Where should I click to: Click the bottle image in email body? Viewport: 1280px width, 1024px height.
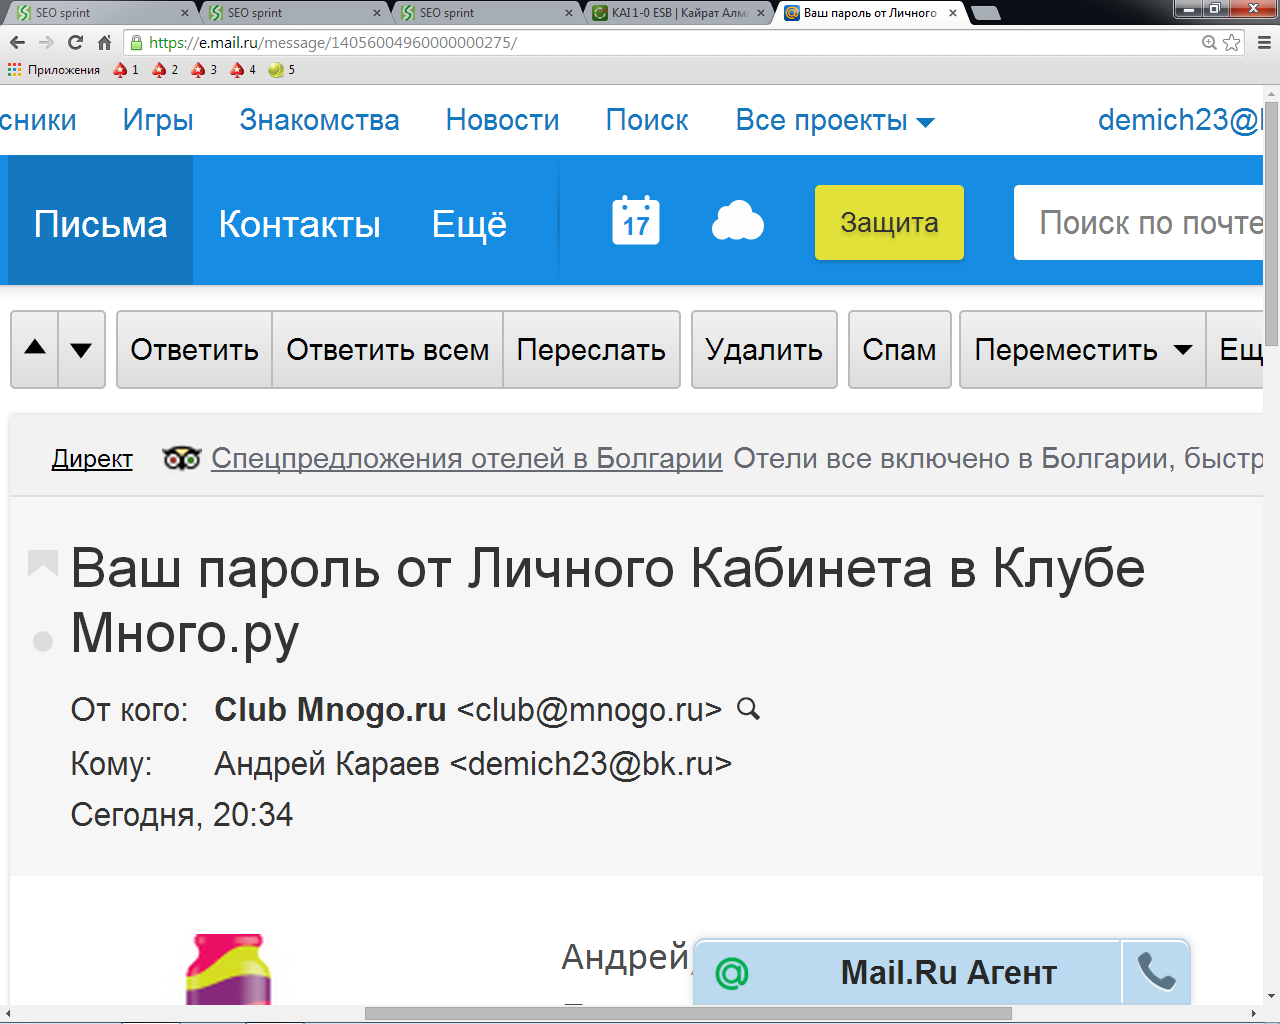pyautogui.click(x=228, y=969)
